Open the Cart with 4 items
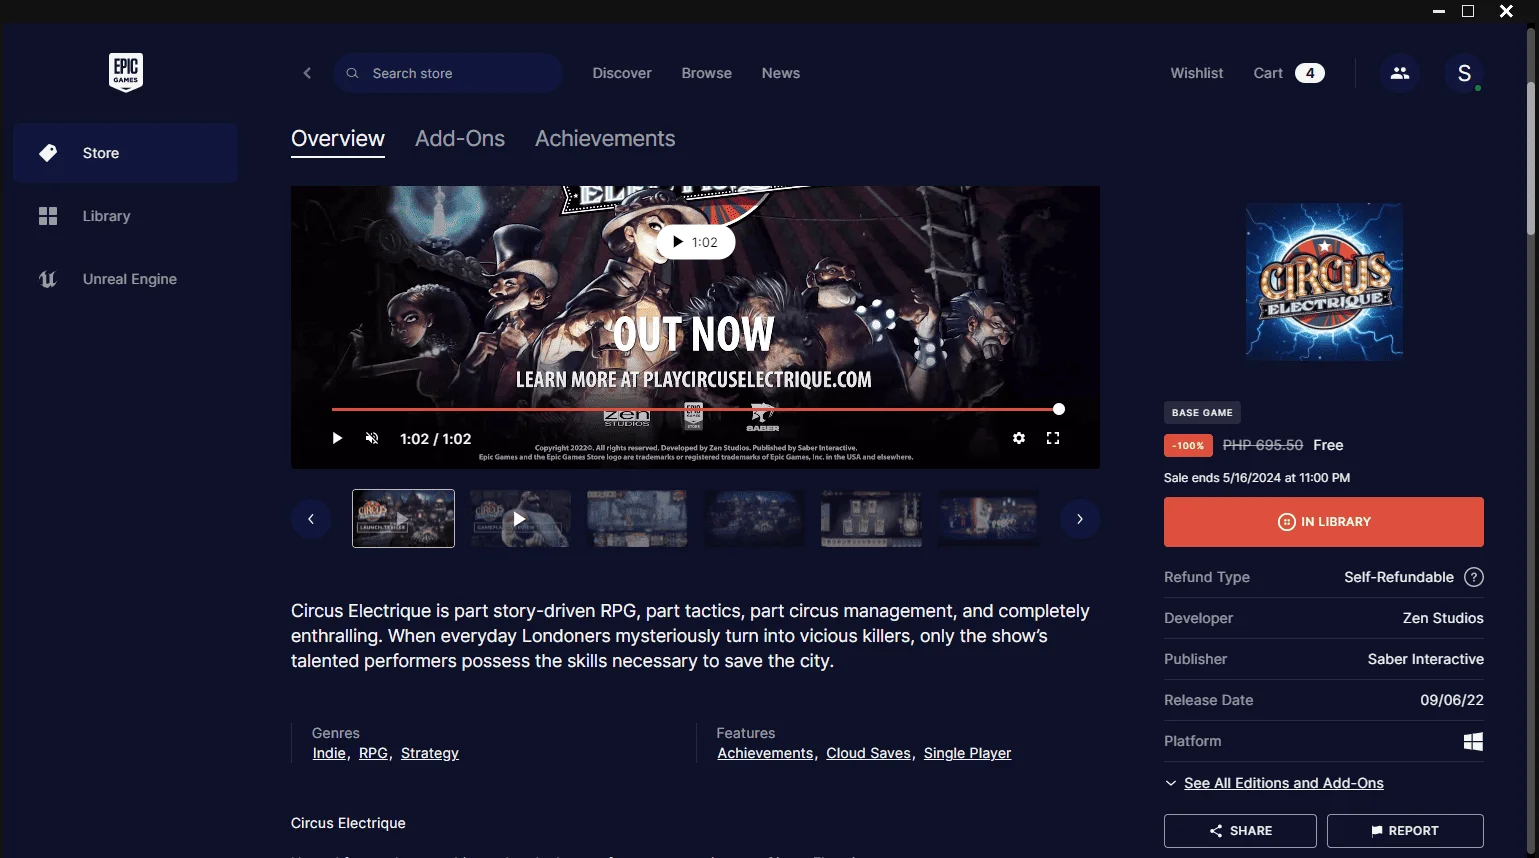 [1289, 73]
